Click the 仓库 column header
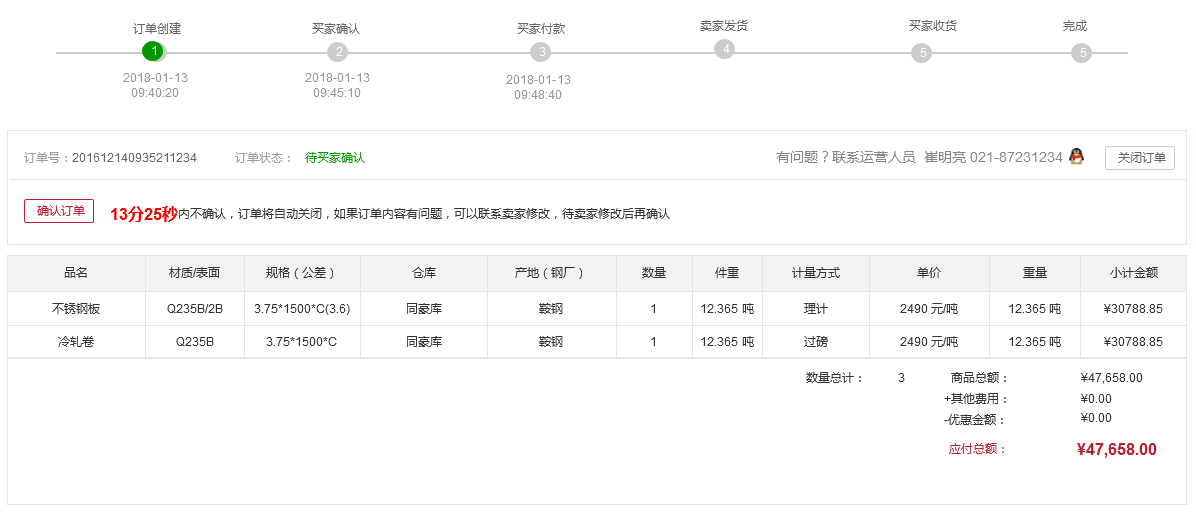Screen dimensions: 1196x515 [x=424, y=273]
